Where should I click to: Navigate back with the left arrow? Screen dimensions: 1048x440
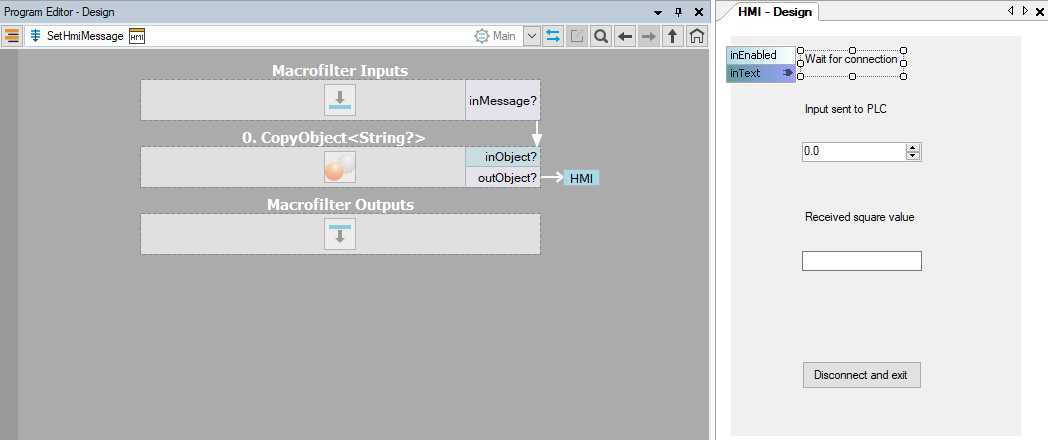click(625, 36)
